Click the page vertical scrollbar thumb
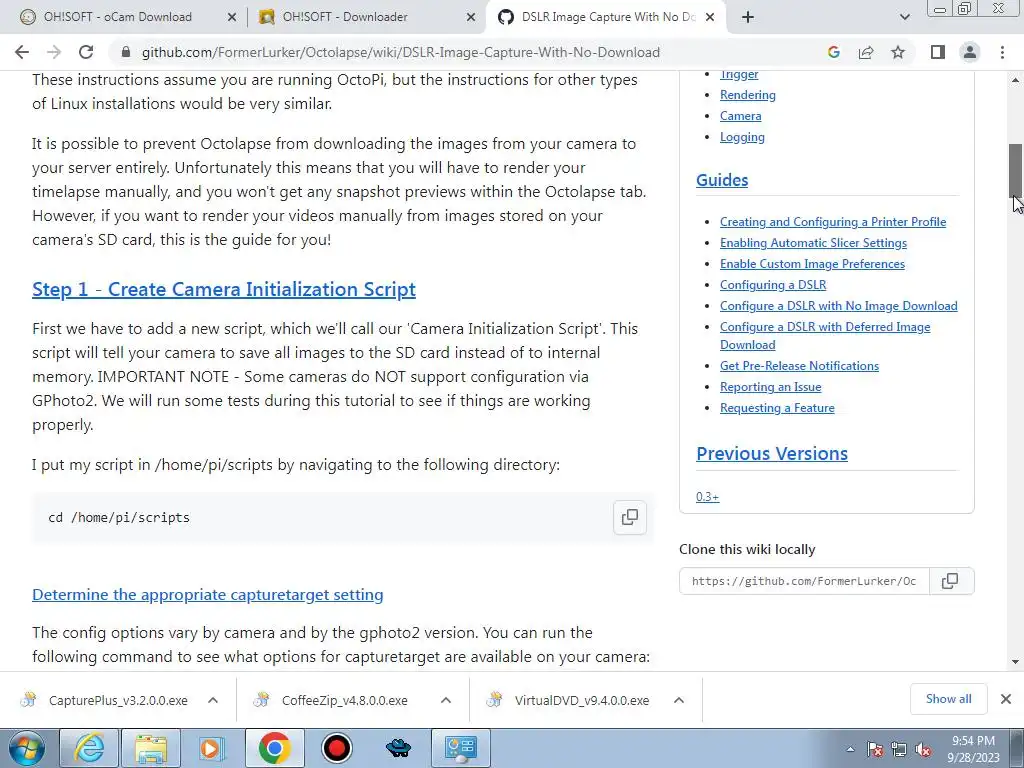Image resolution: width=1024 pixels, height=768 pixels. 1016,169
